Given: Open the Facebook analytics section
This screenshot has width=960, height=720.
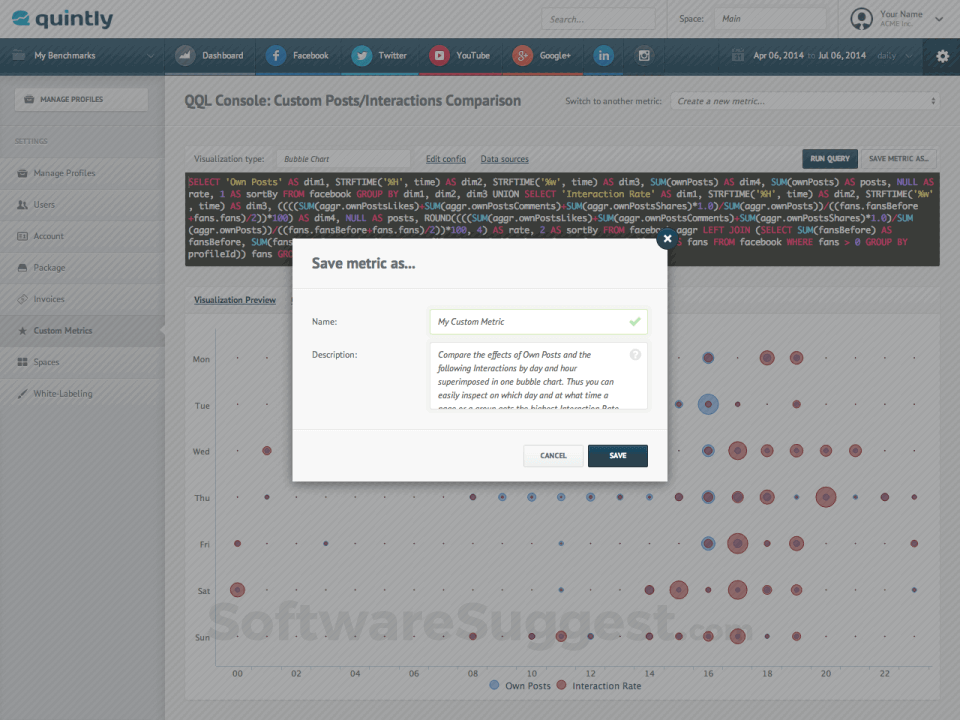Looking at the screenshot, I should click(x=298, y=57).
